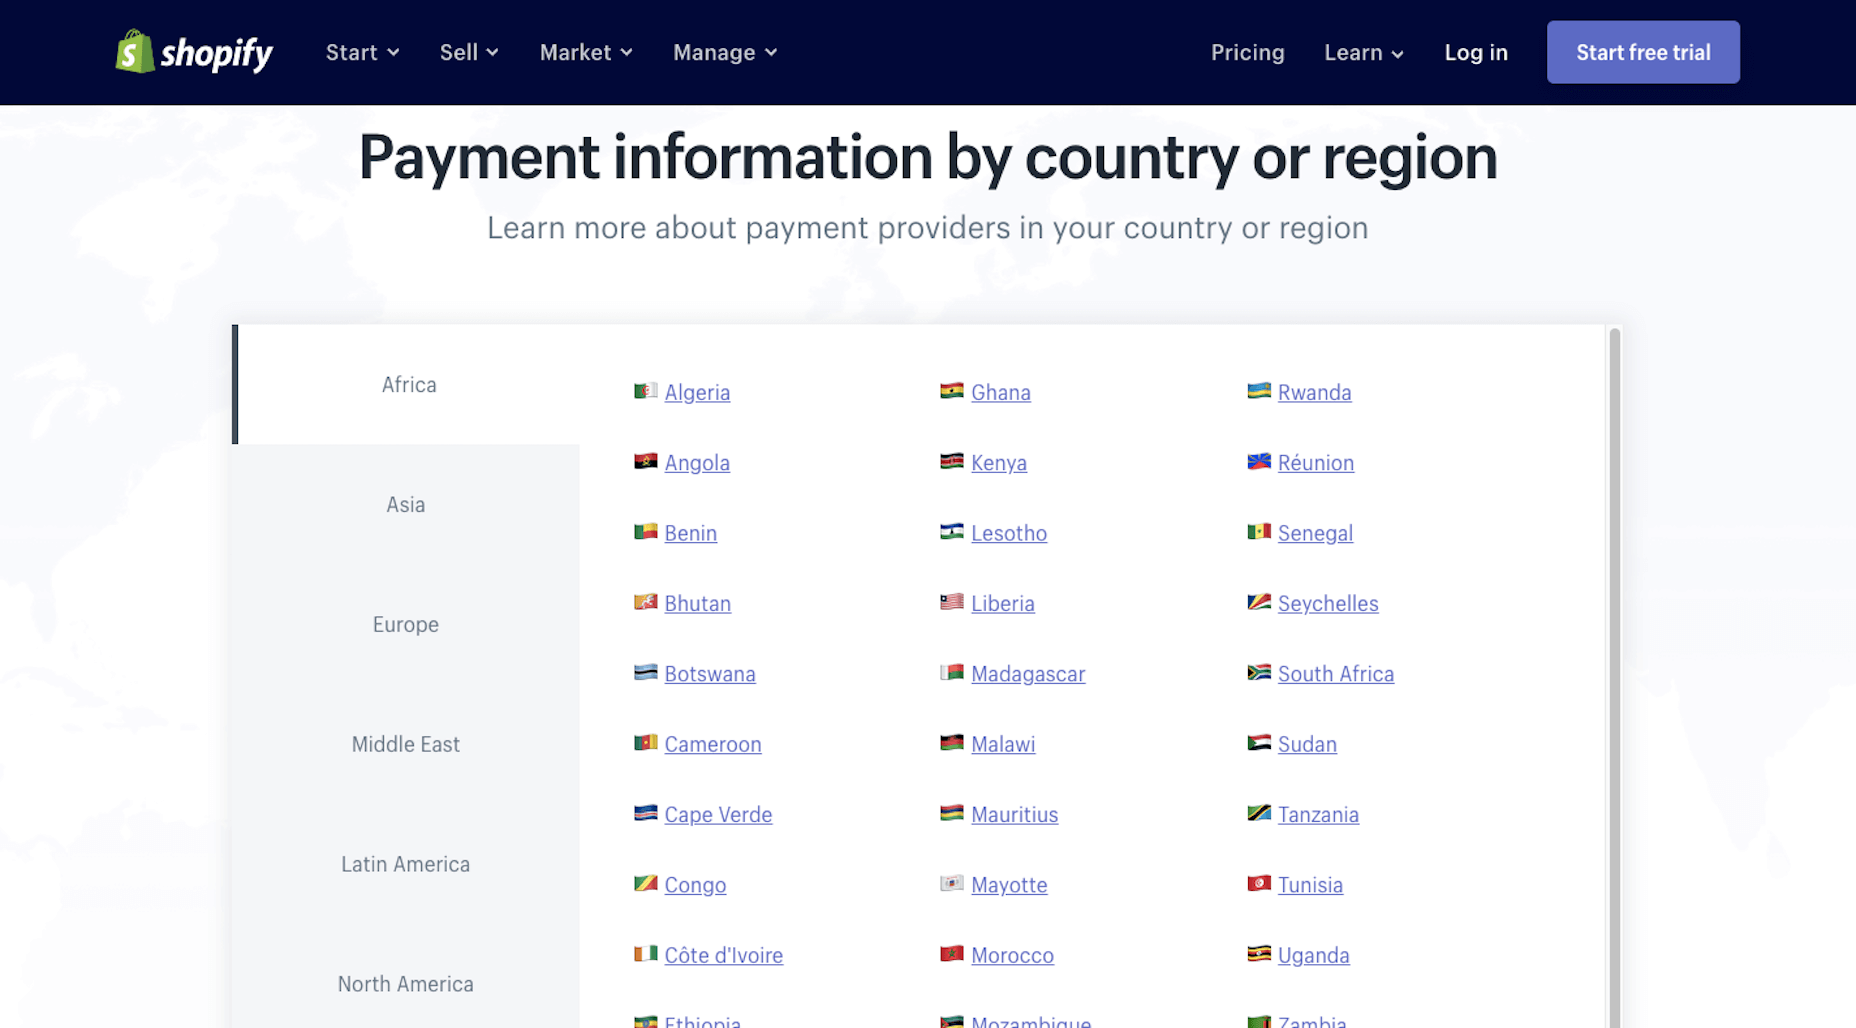Viewport: 1856px width, 1028px height.
Task: Click the Morocco flag icon
Action: [952, 954]
